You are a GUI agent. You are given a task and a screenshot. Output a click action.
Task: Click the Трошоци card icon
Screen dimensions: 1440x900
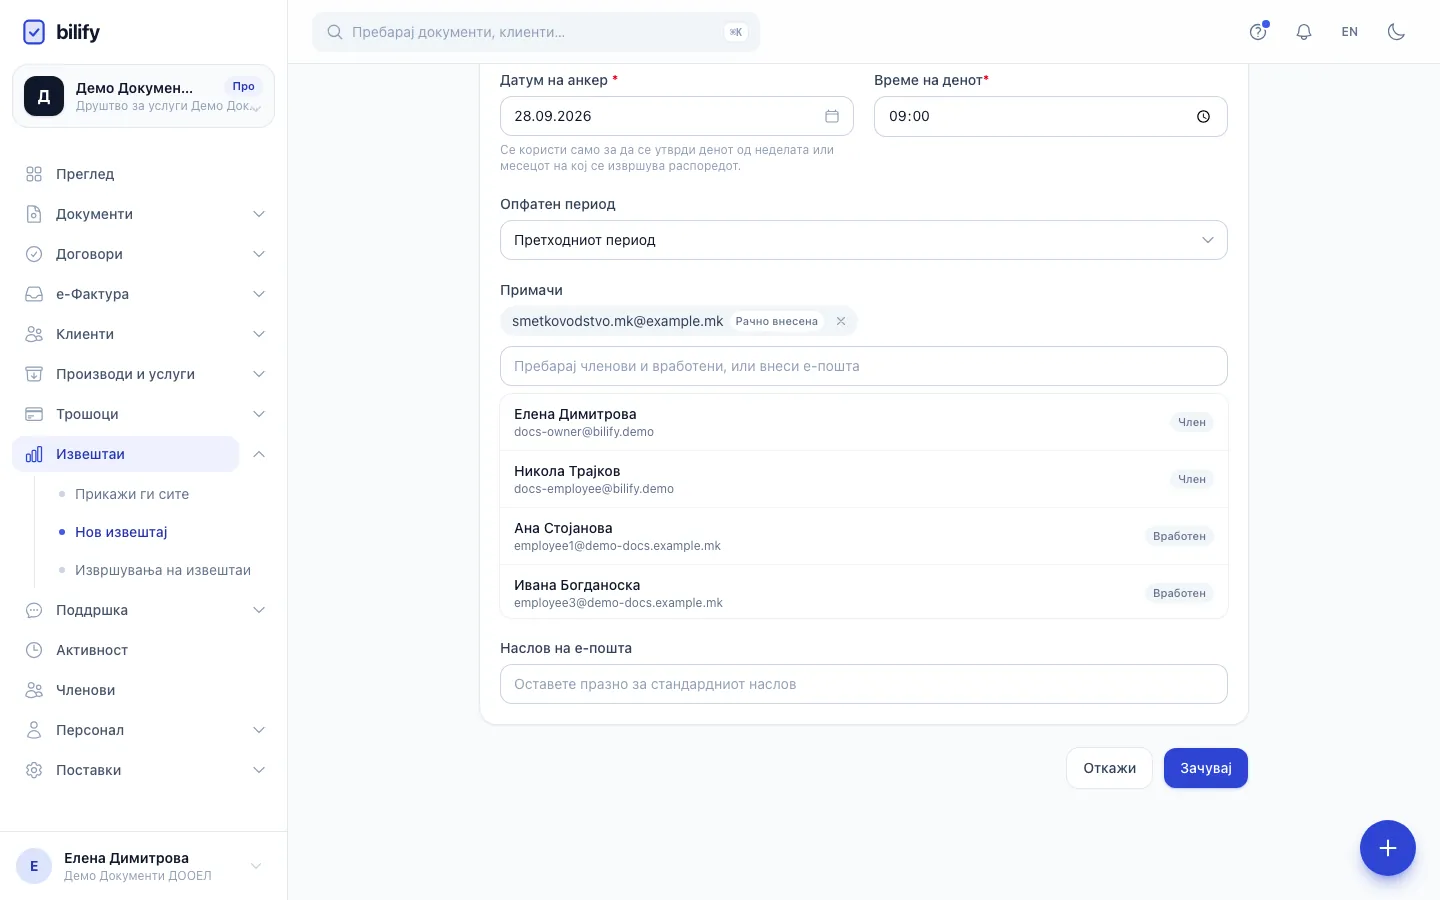click(34, 414)
